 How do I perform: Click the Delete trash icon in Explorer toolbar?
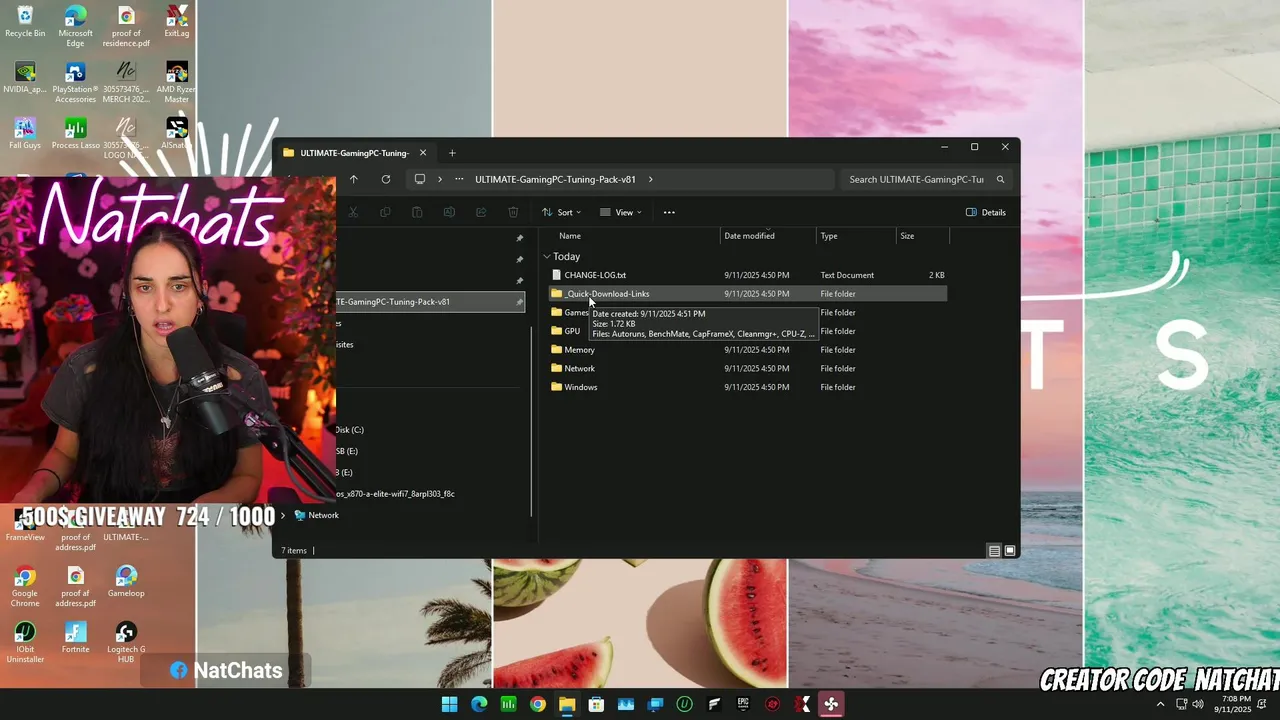tap(513, 212)
